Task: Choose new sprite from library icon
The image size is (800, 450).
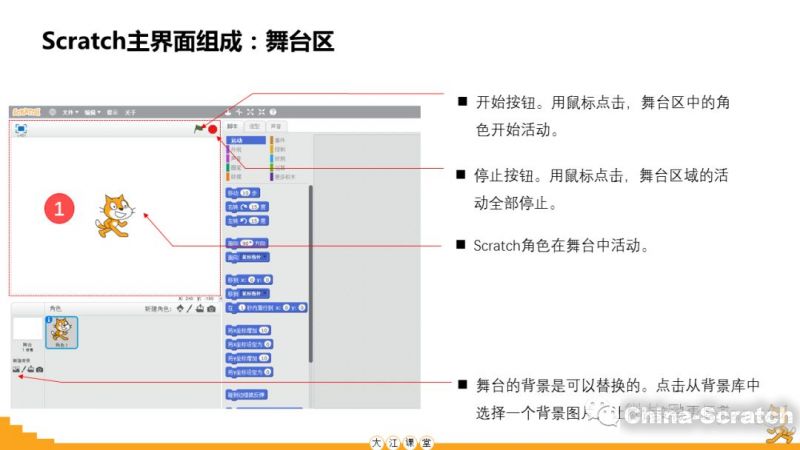Action: (180, 309)
